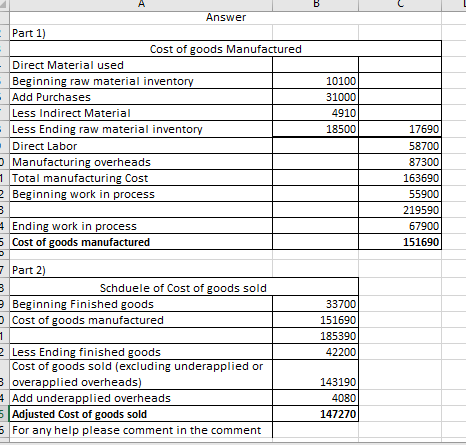
Task: Select the 'Add Purchases' cell
Action: (x=141, y=97)
